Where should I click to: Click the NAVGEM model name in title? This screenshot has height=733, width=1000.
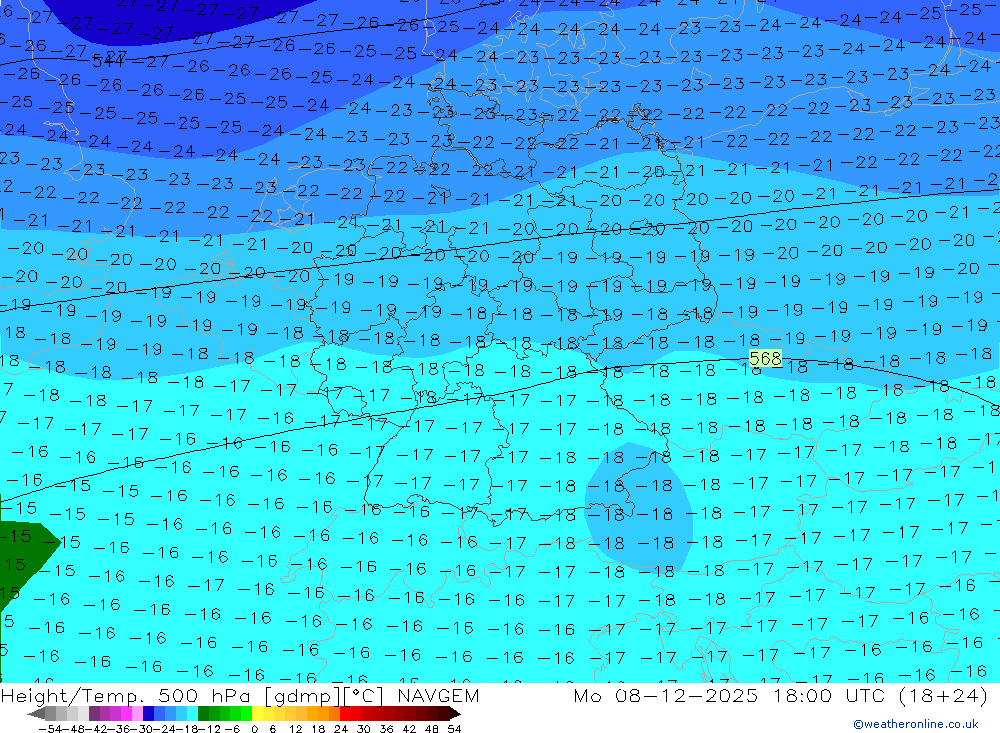[438, 695]
